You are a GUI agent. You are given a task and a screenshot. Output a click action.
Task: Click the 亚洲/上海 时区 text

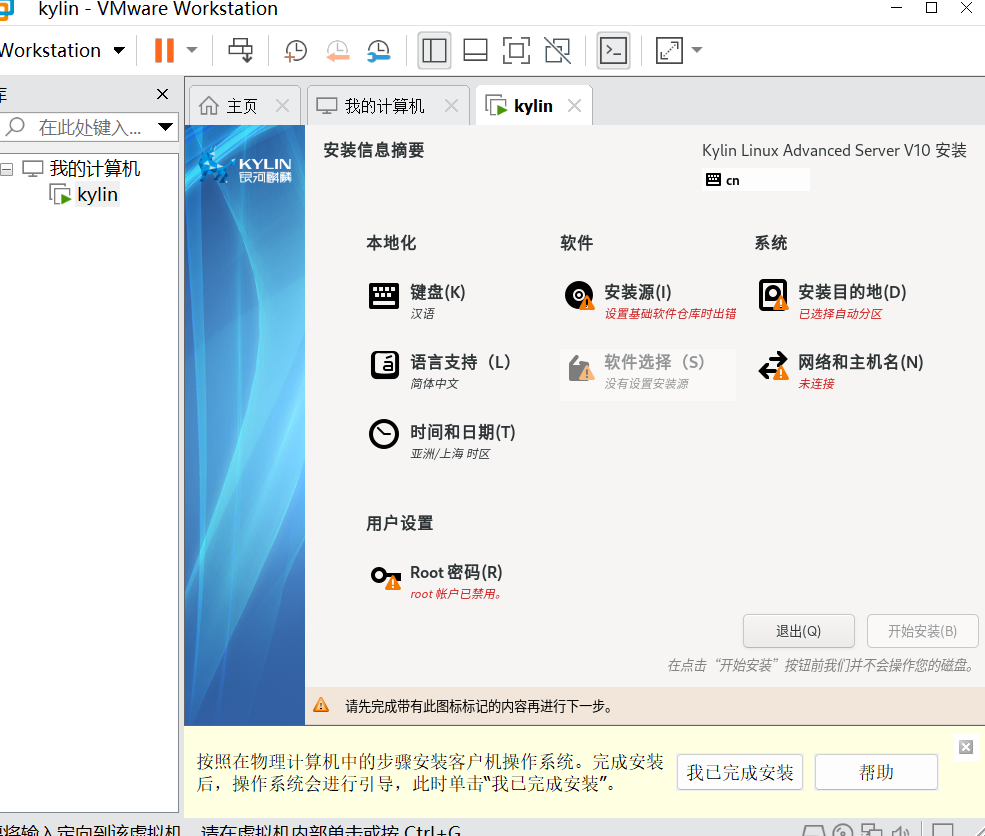(450, 453)
